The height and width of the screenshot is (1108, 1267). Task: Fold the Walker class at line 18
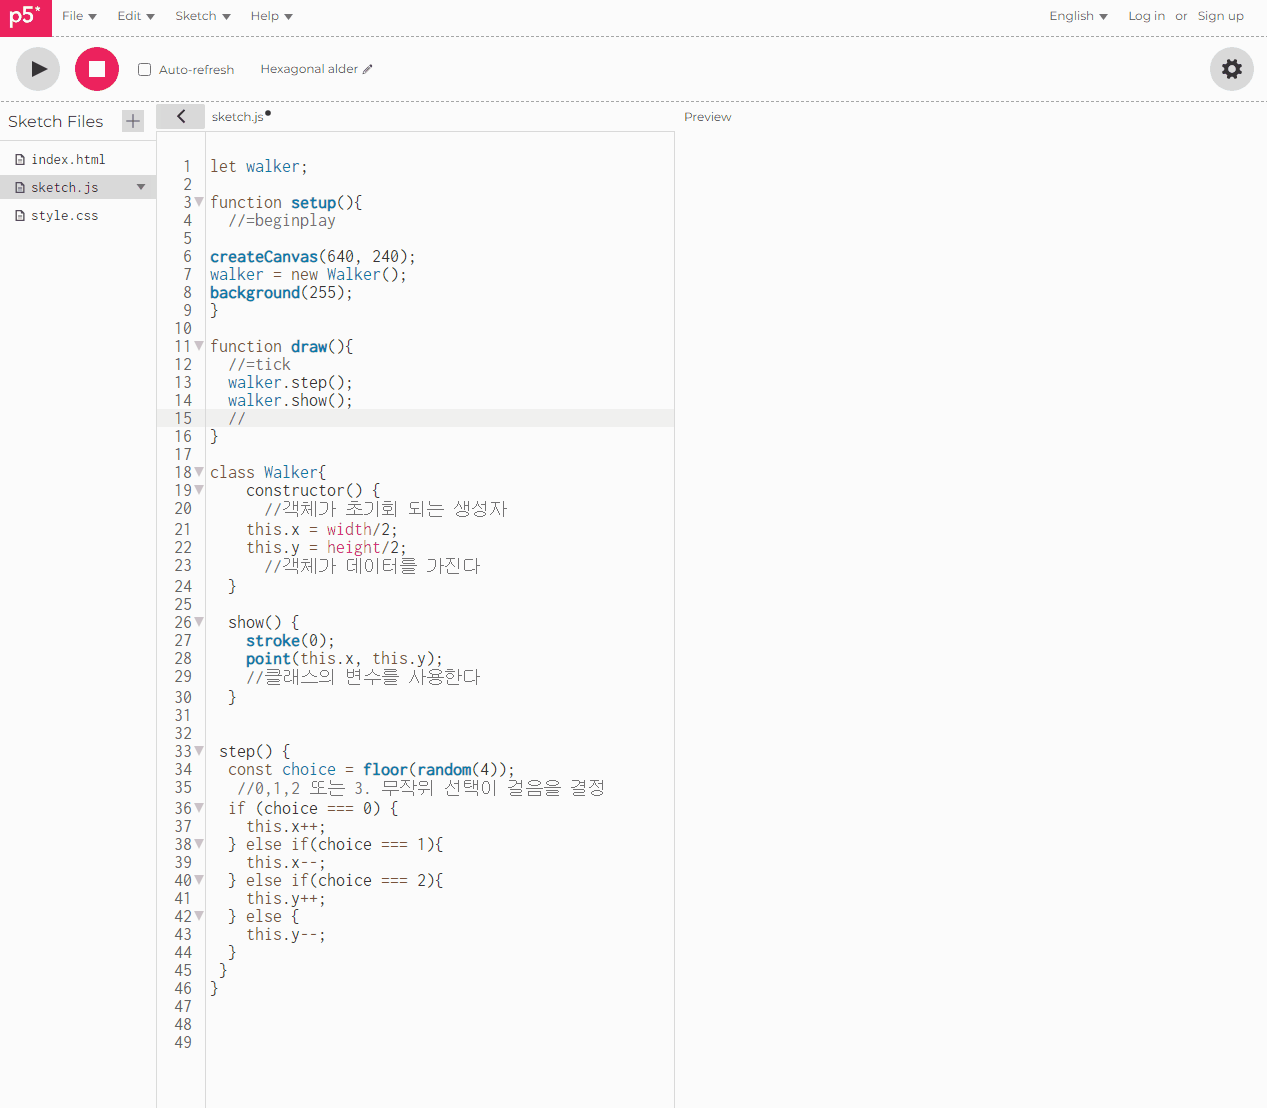[x=199, y=472]
